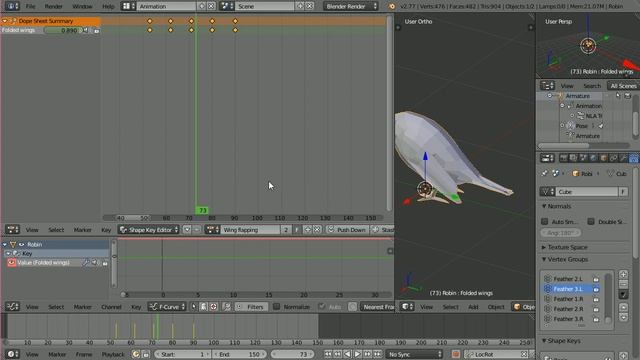Toggle show-hidden ghost icon in Graph header

tap(203, 307)
